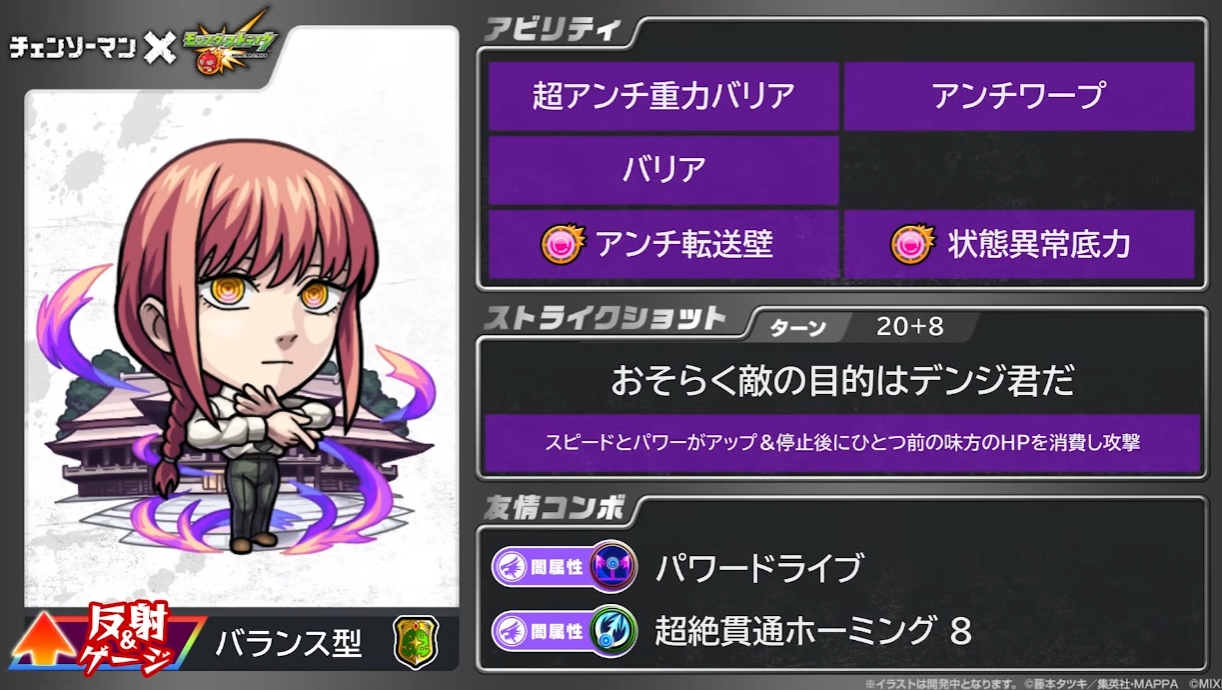1222x690 pixels.
Task: Select the バリア ability box
Action: point(664,170)
